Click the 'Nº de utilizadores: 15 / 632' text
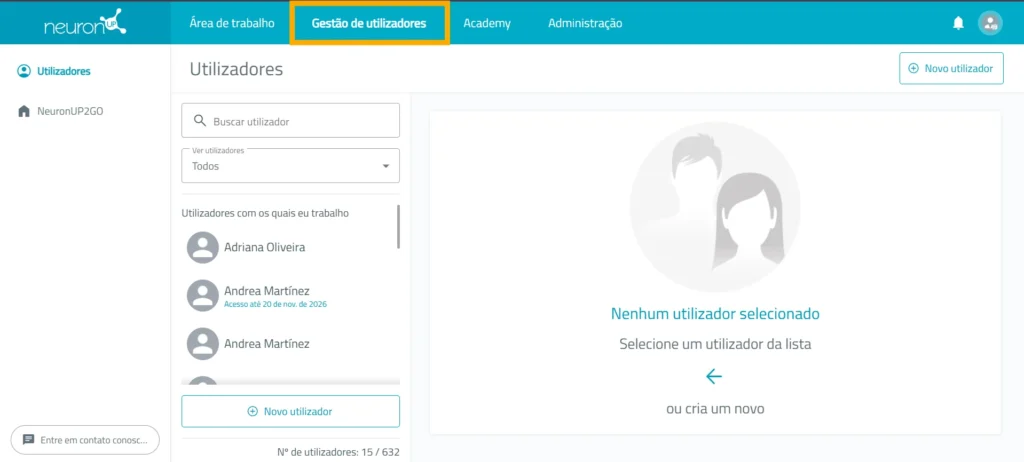The height and width of the screenshot is (462, 1024). (x=338, y=452)
